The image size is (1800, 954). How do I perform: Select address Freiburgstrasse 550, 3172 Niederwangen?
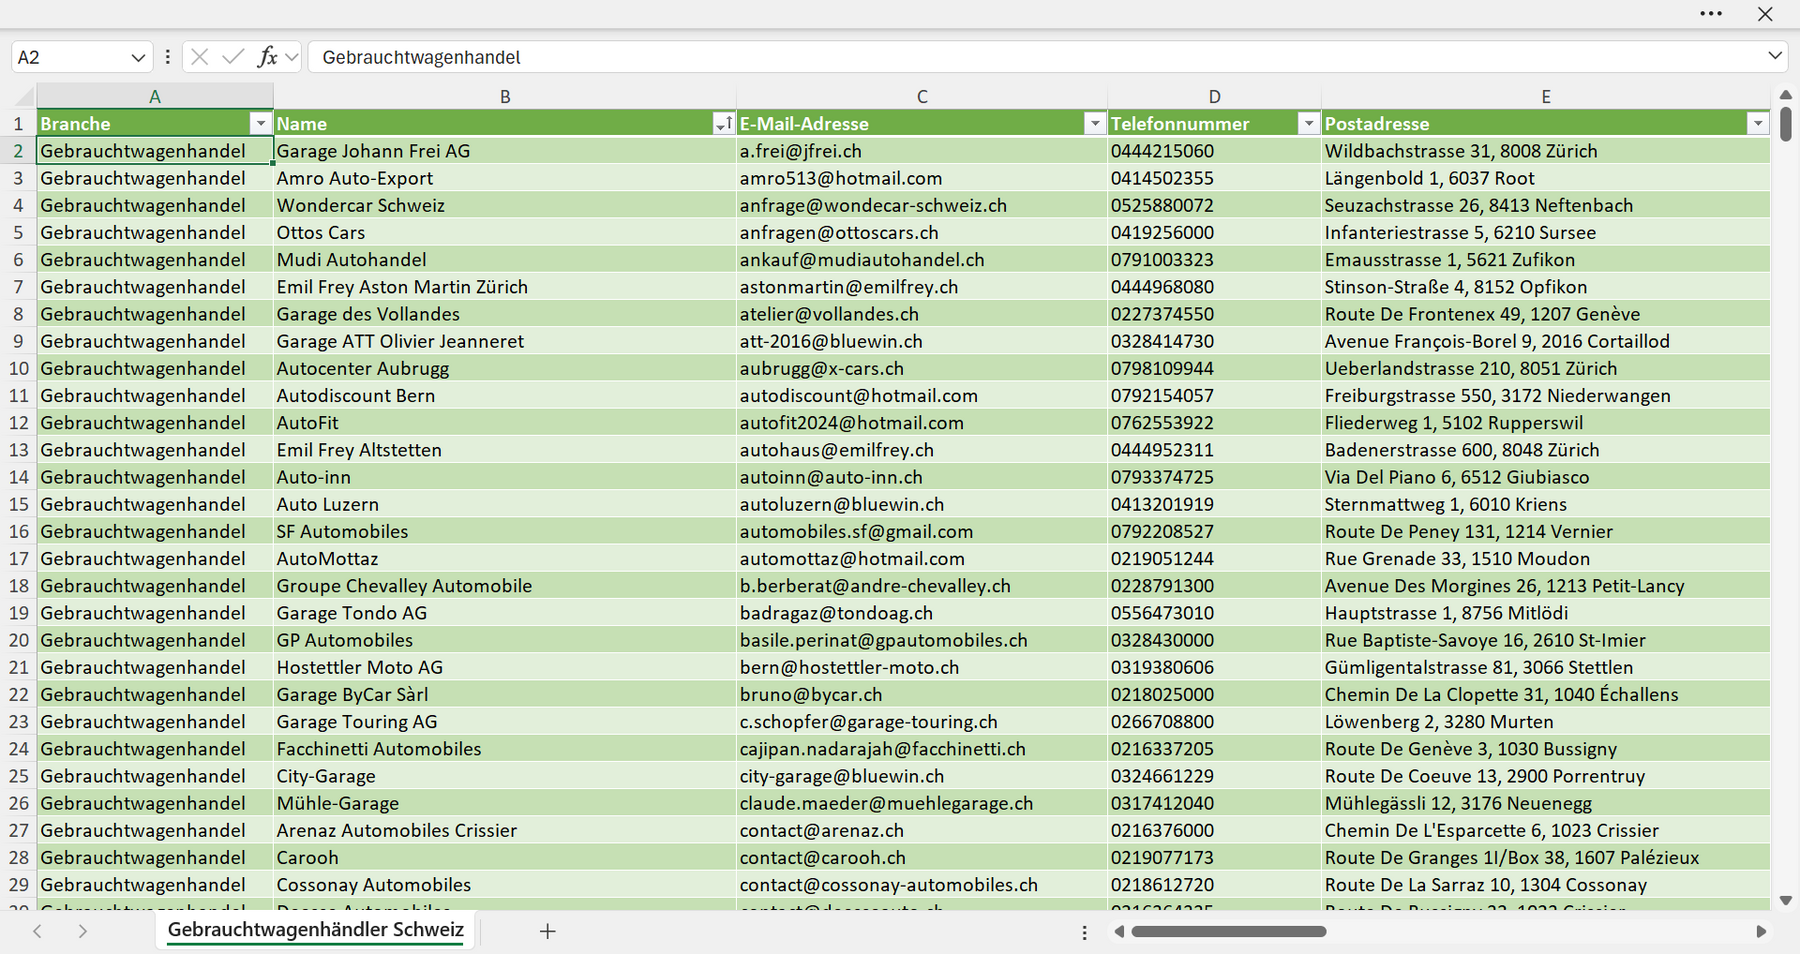(1546, 395)
